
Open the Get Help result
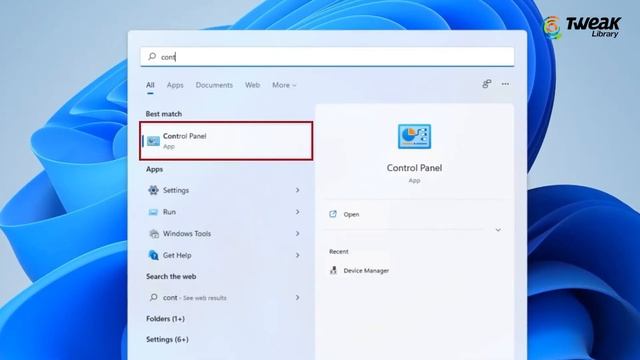tap(224, 255)
